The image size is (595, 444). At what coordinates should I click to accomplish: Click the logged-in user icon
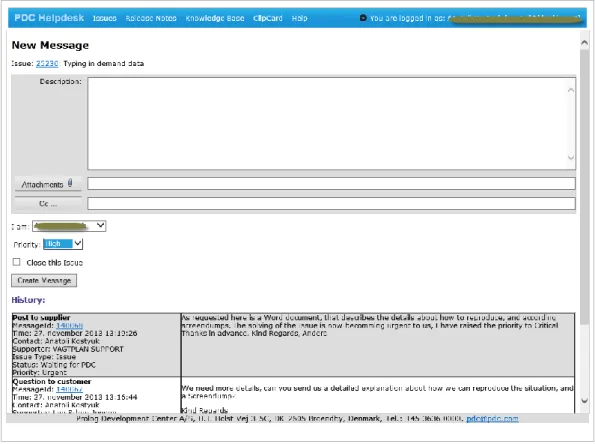click(x=363, y=17)
